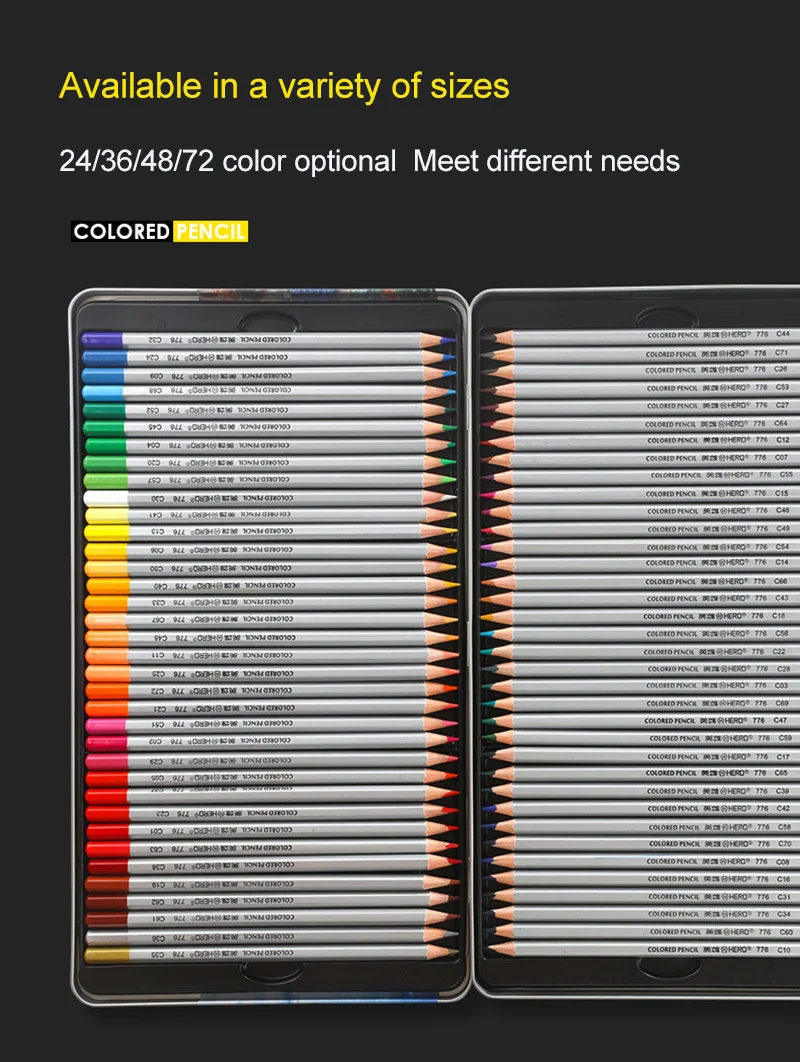Click the pencil code "C44"
Screen dimensions: 800x1062
click(x=782, y=334)
